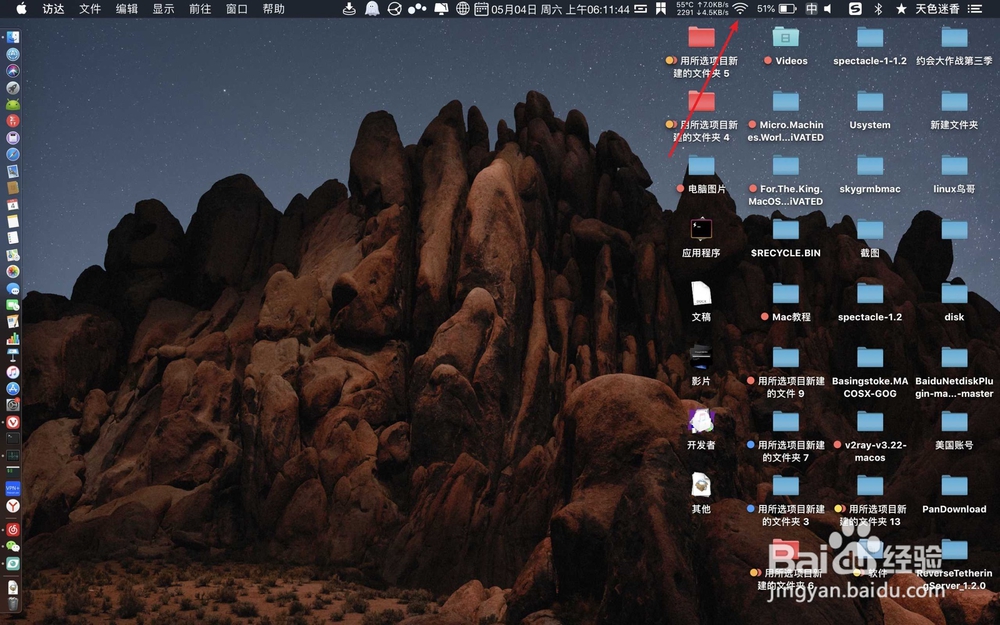Click the download tray icon in menu bar
This screenshot has width=1000, height=625.
tap(349, 9)
